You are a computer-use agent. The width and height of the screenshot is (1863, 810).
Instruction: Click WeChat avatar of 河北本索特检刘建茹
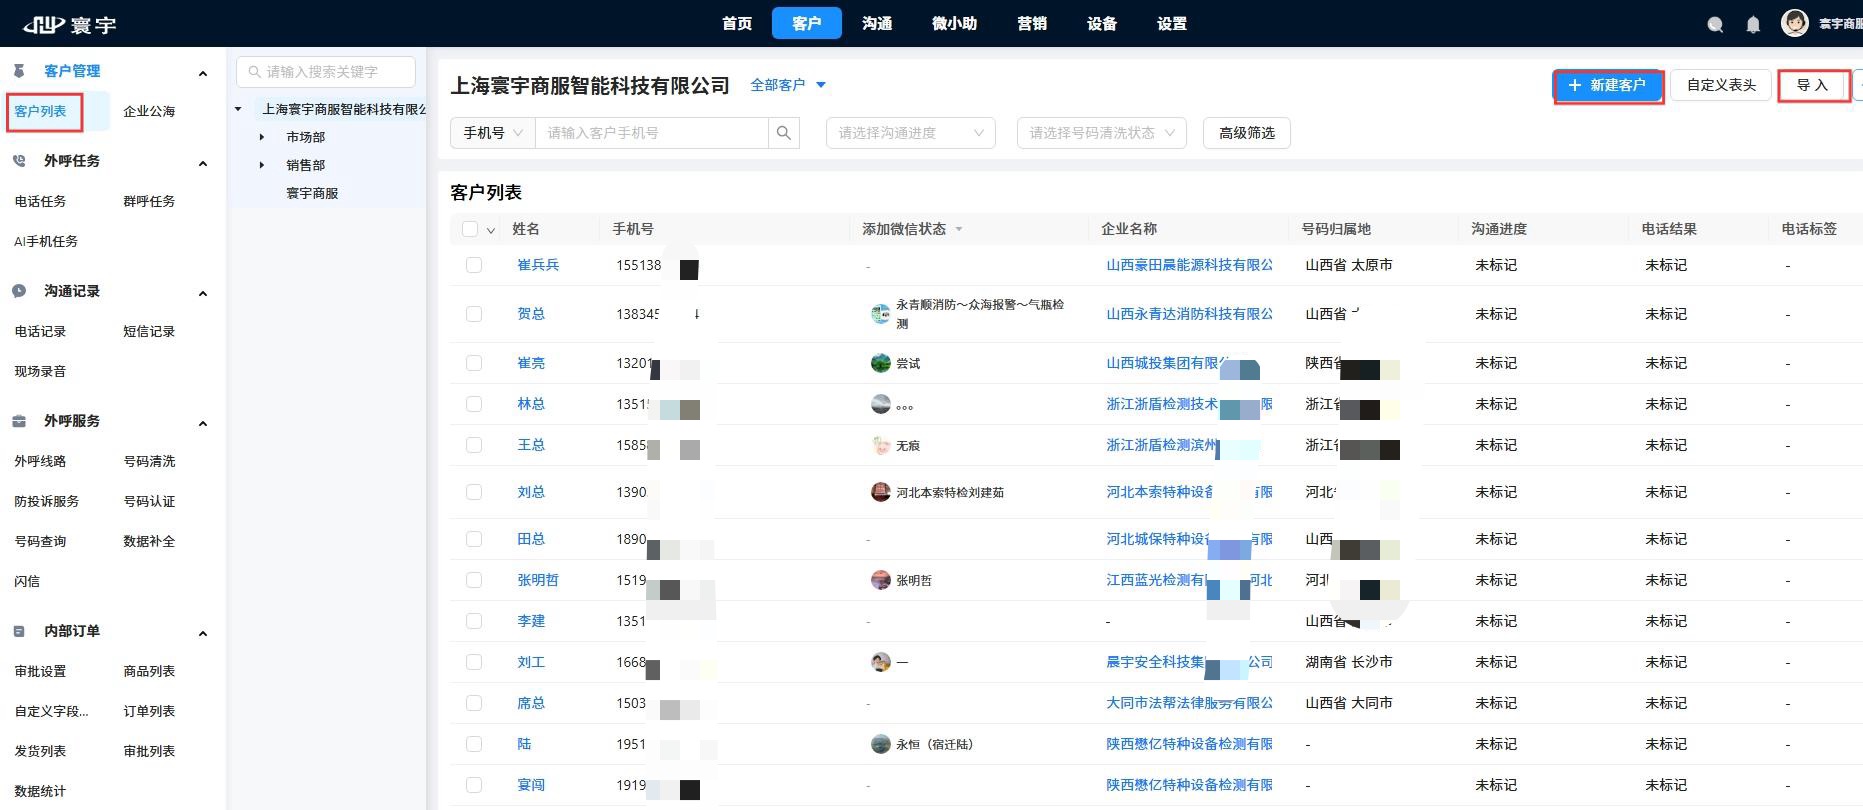[880, 492]
